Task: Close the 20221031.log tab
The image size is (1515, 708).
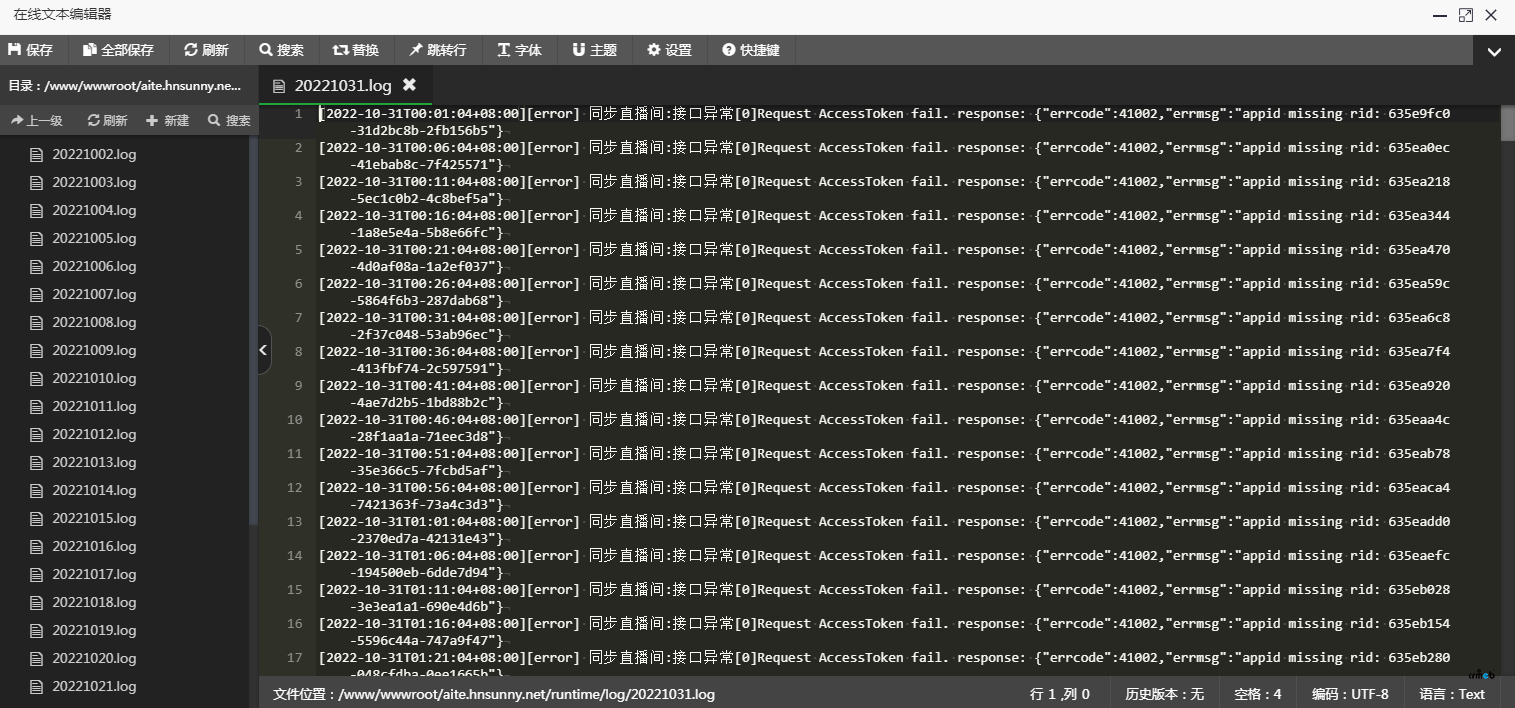Action: click(x=409, y=85)
